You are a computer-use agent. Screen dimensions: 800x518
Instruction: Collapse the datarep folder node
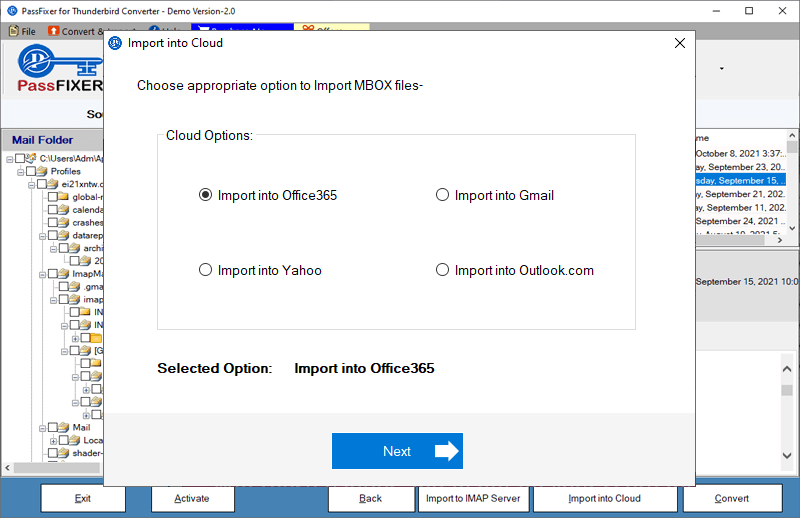tap(42, 236)
